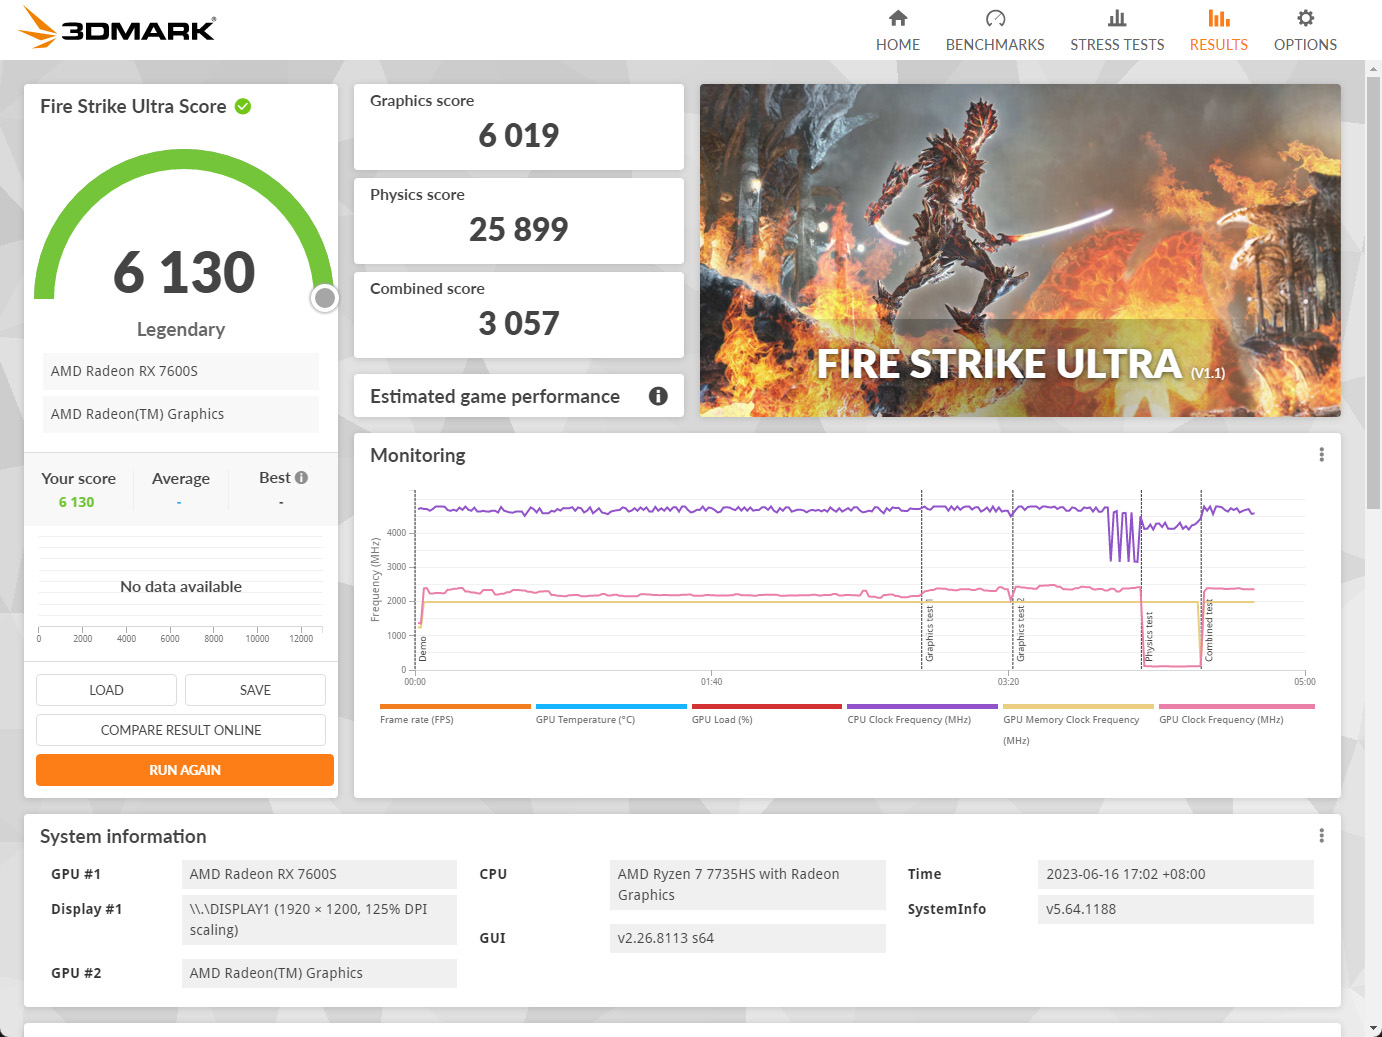Click the 3DMark logo

pos(116,27)
